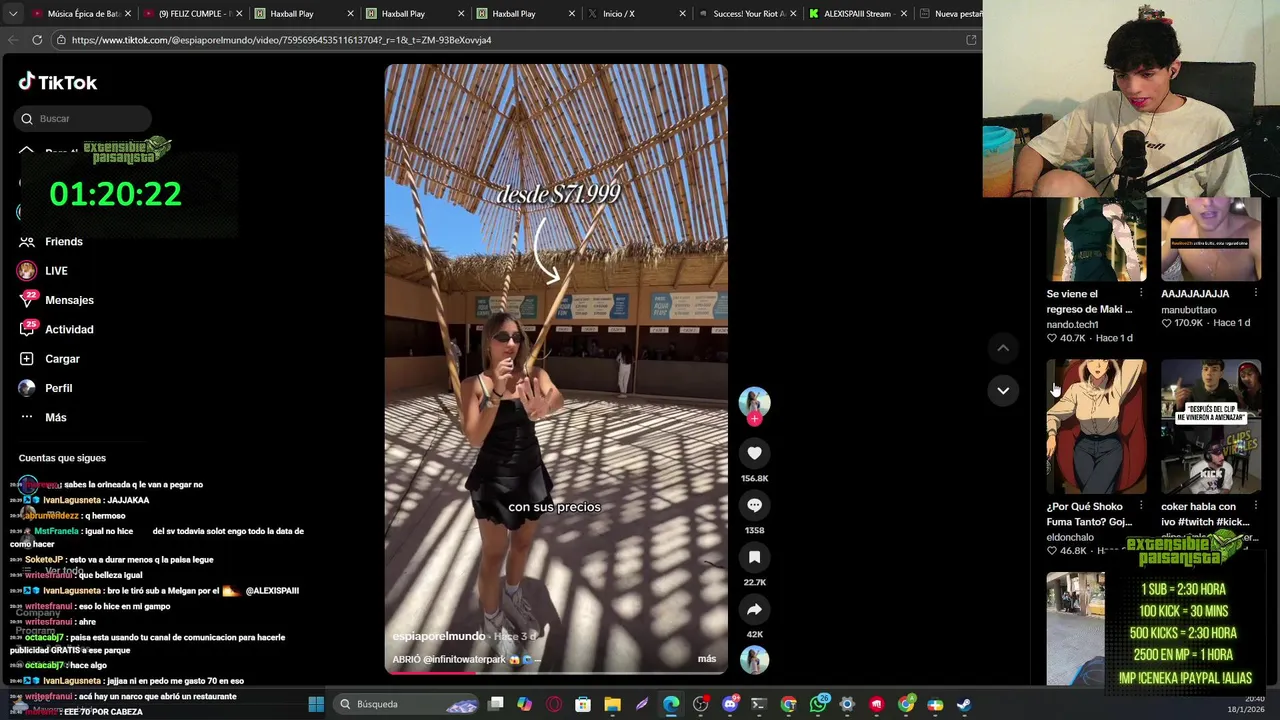
Task: Open File Explorer from the taskbar
Action: click(x=612, y=704)
